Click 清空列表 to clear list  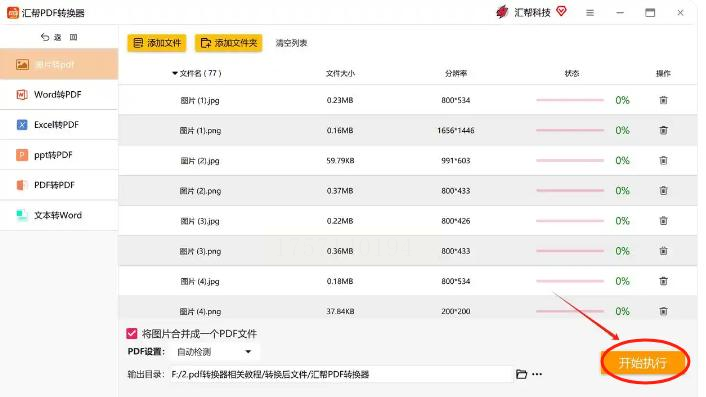(x=291, y=43)
